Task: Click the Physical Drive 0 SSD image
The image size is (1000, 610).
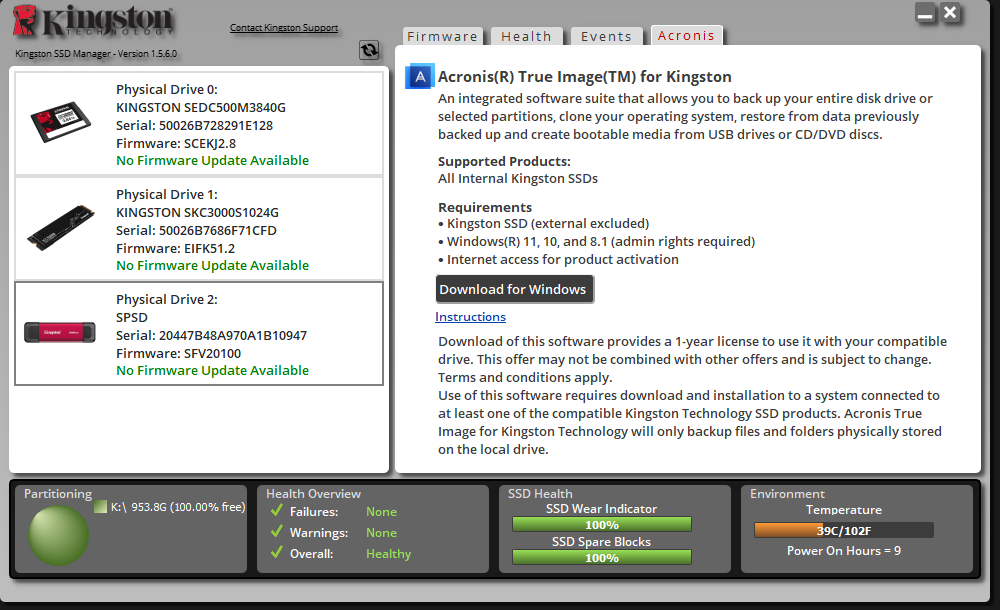Action: [61, 121]
